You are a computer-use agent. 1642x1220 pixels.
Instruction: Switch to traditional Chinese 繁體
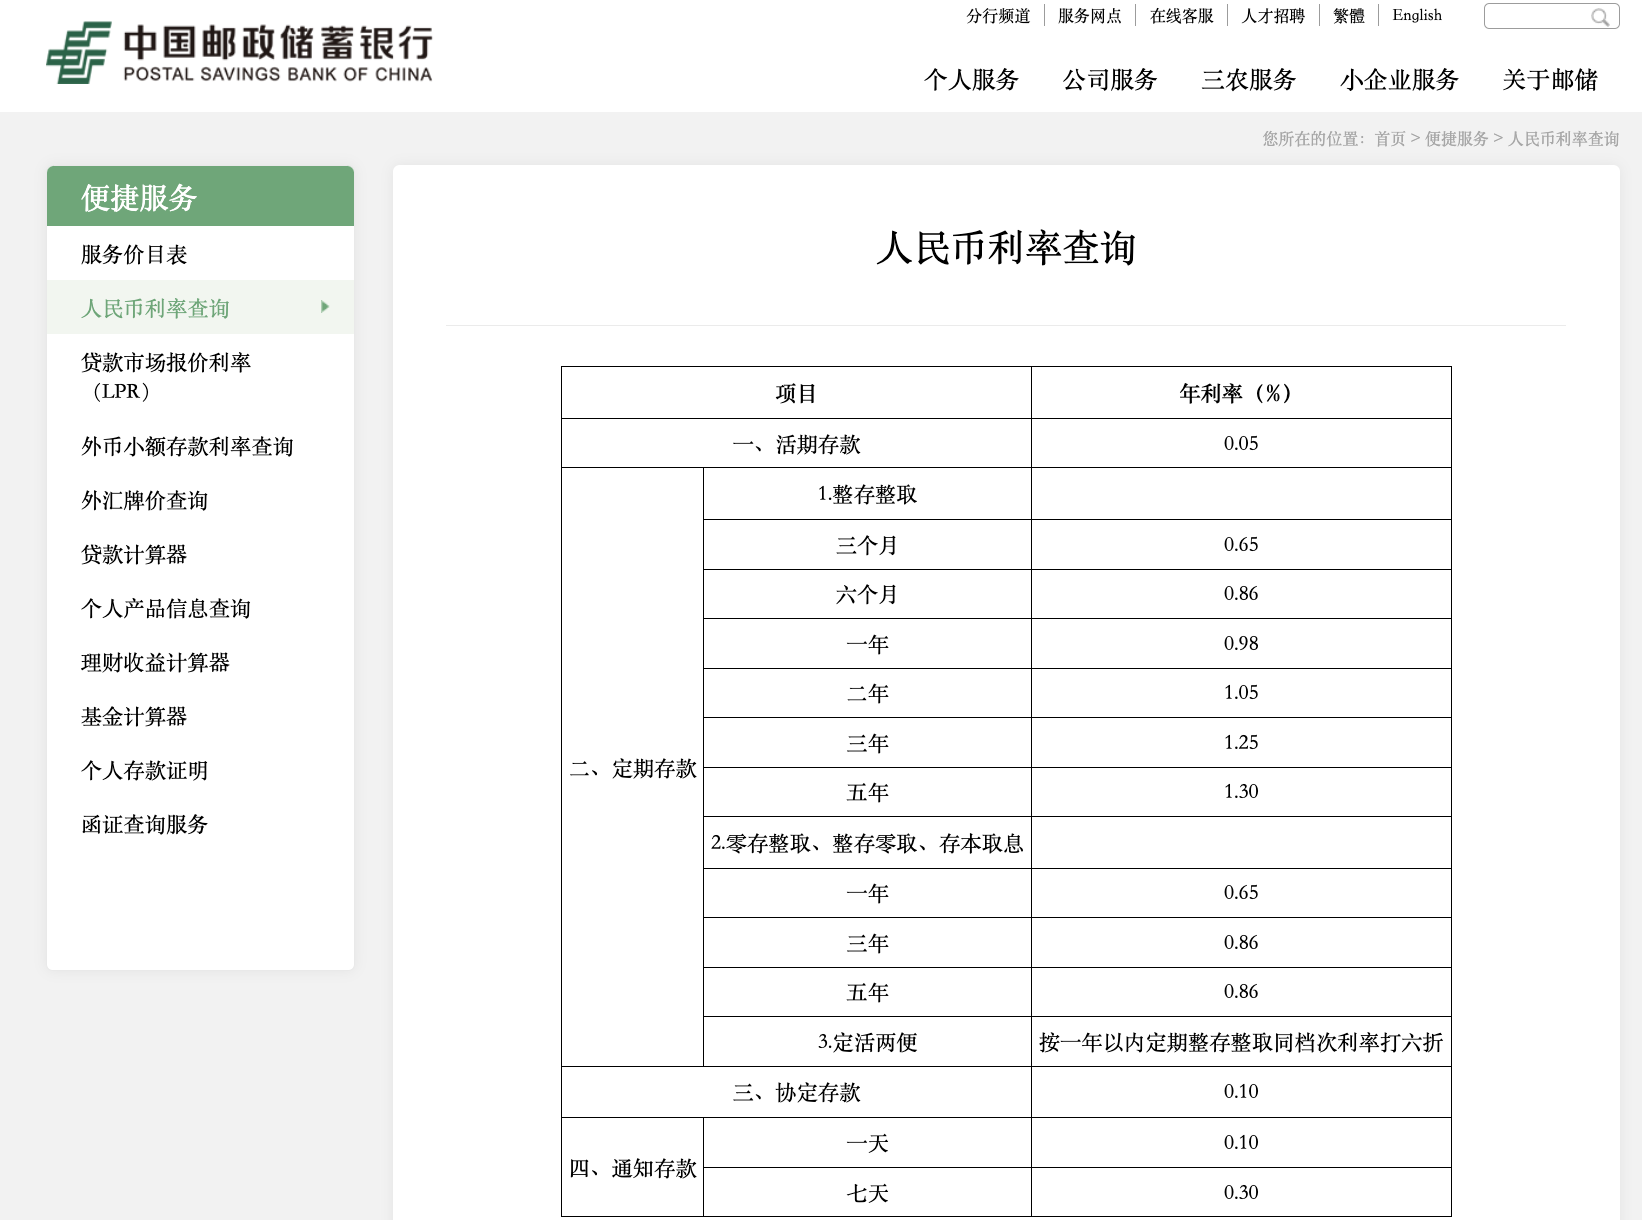(x=1348, y=16)
